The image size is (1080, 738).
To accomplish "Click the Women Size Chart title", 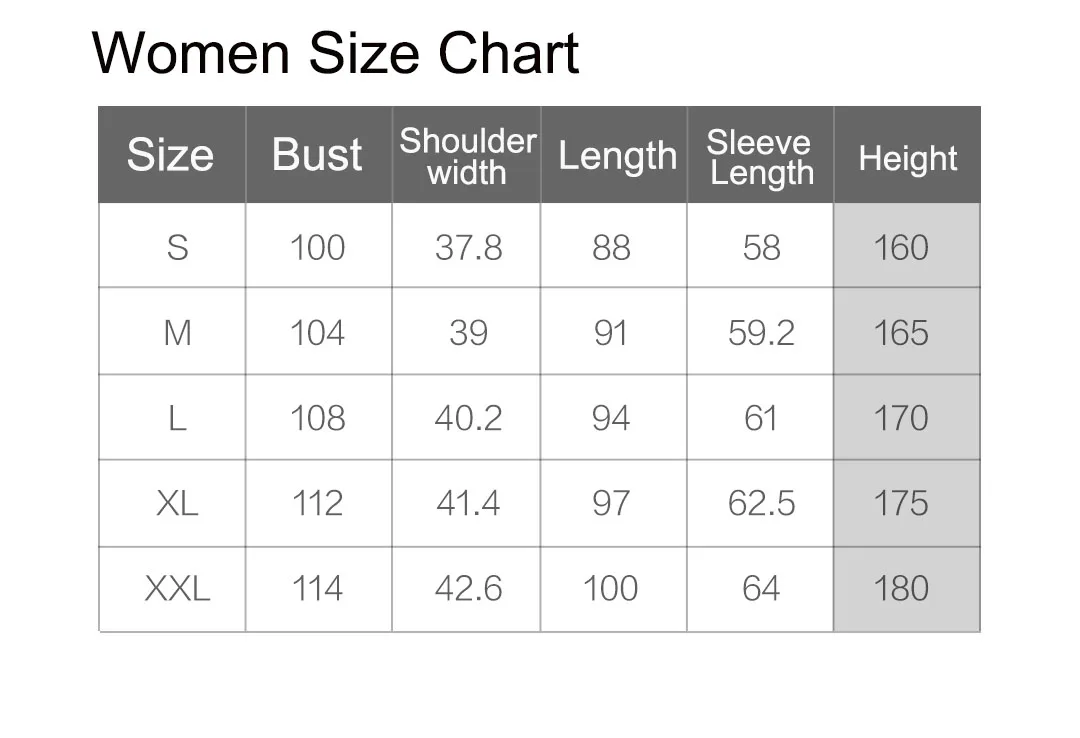I will point(335,54).
